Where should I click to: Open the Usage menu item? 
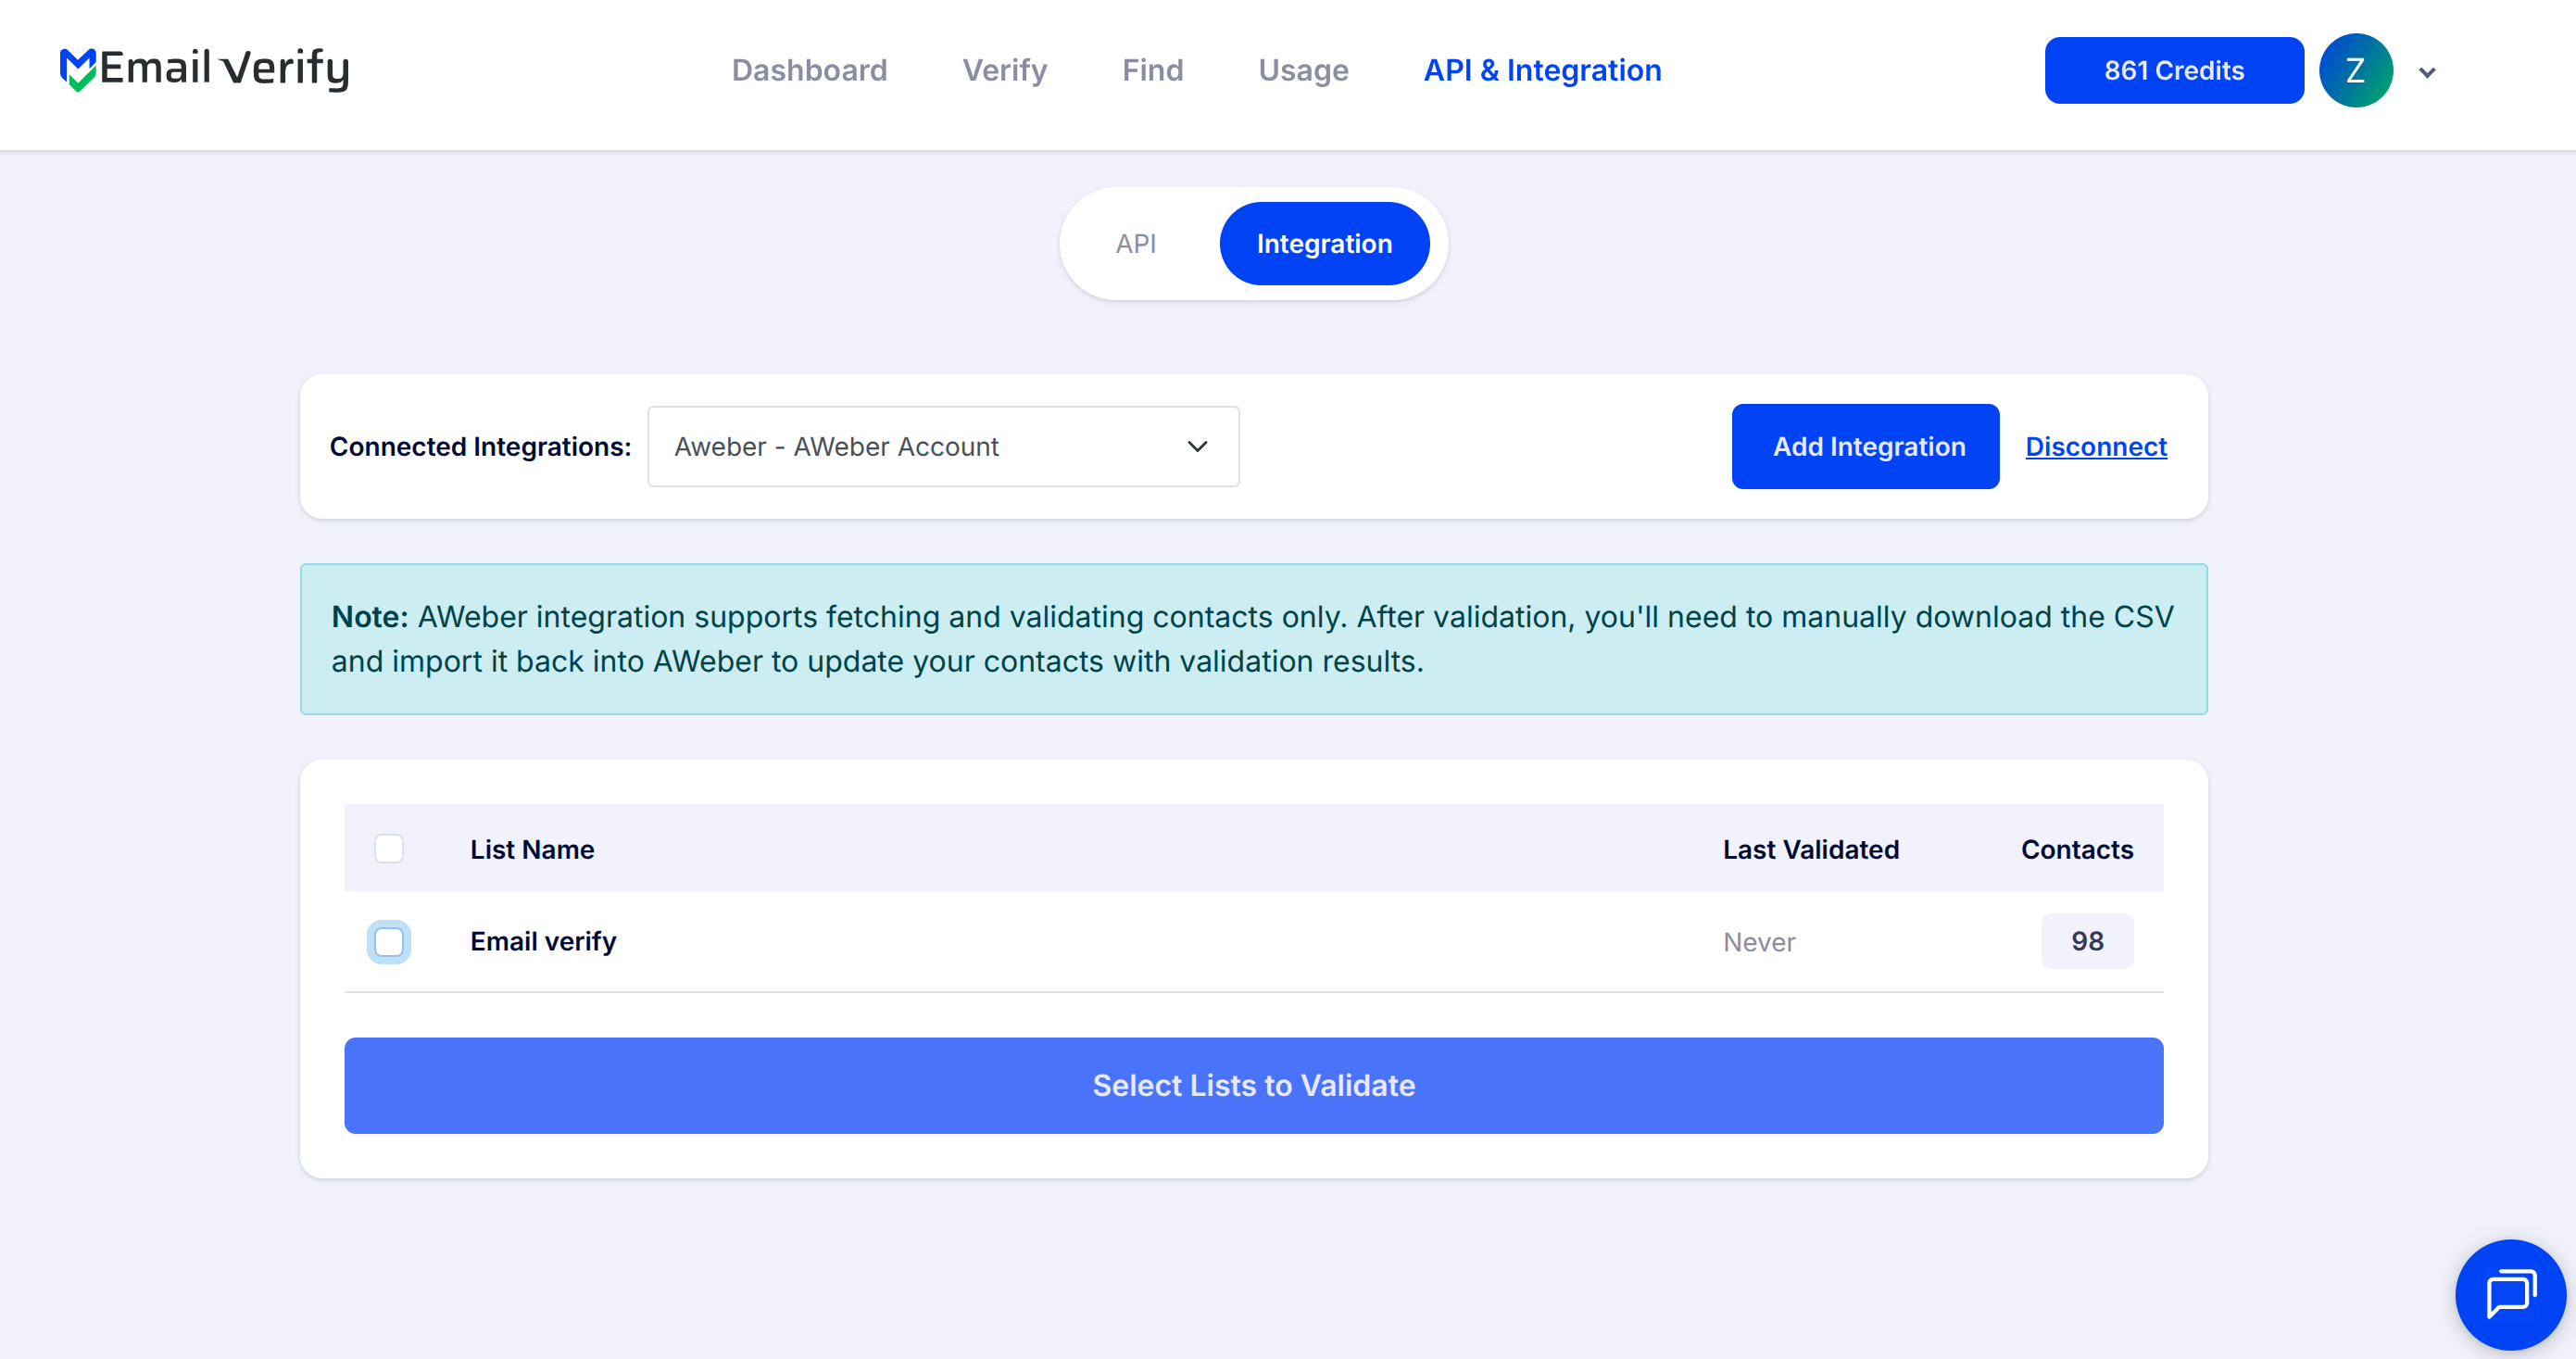[x=1303, y=70]
